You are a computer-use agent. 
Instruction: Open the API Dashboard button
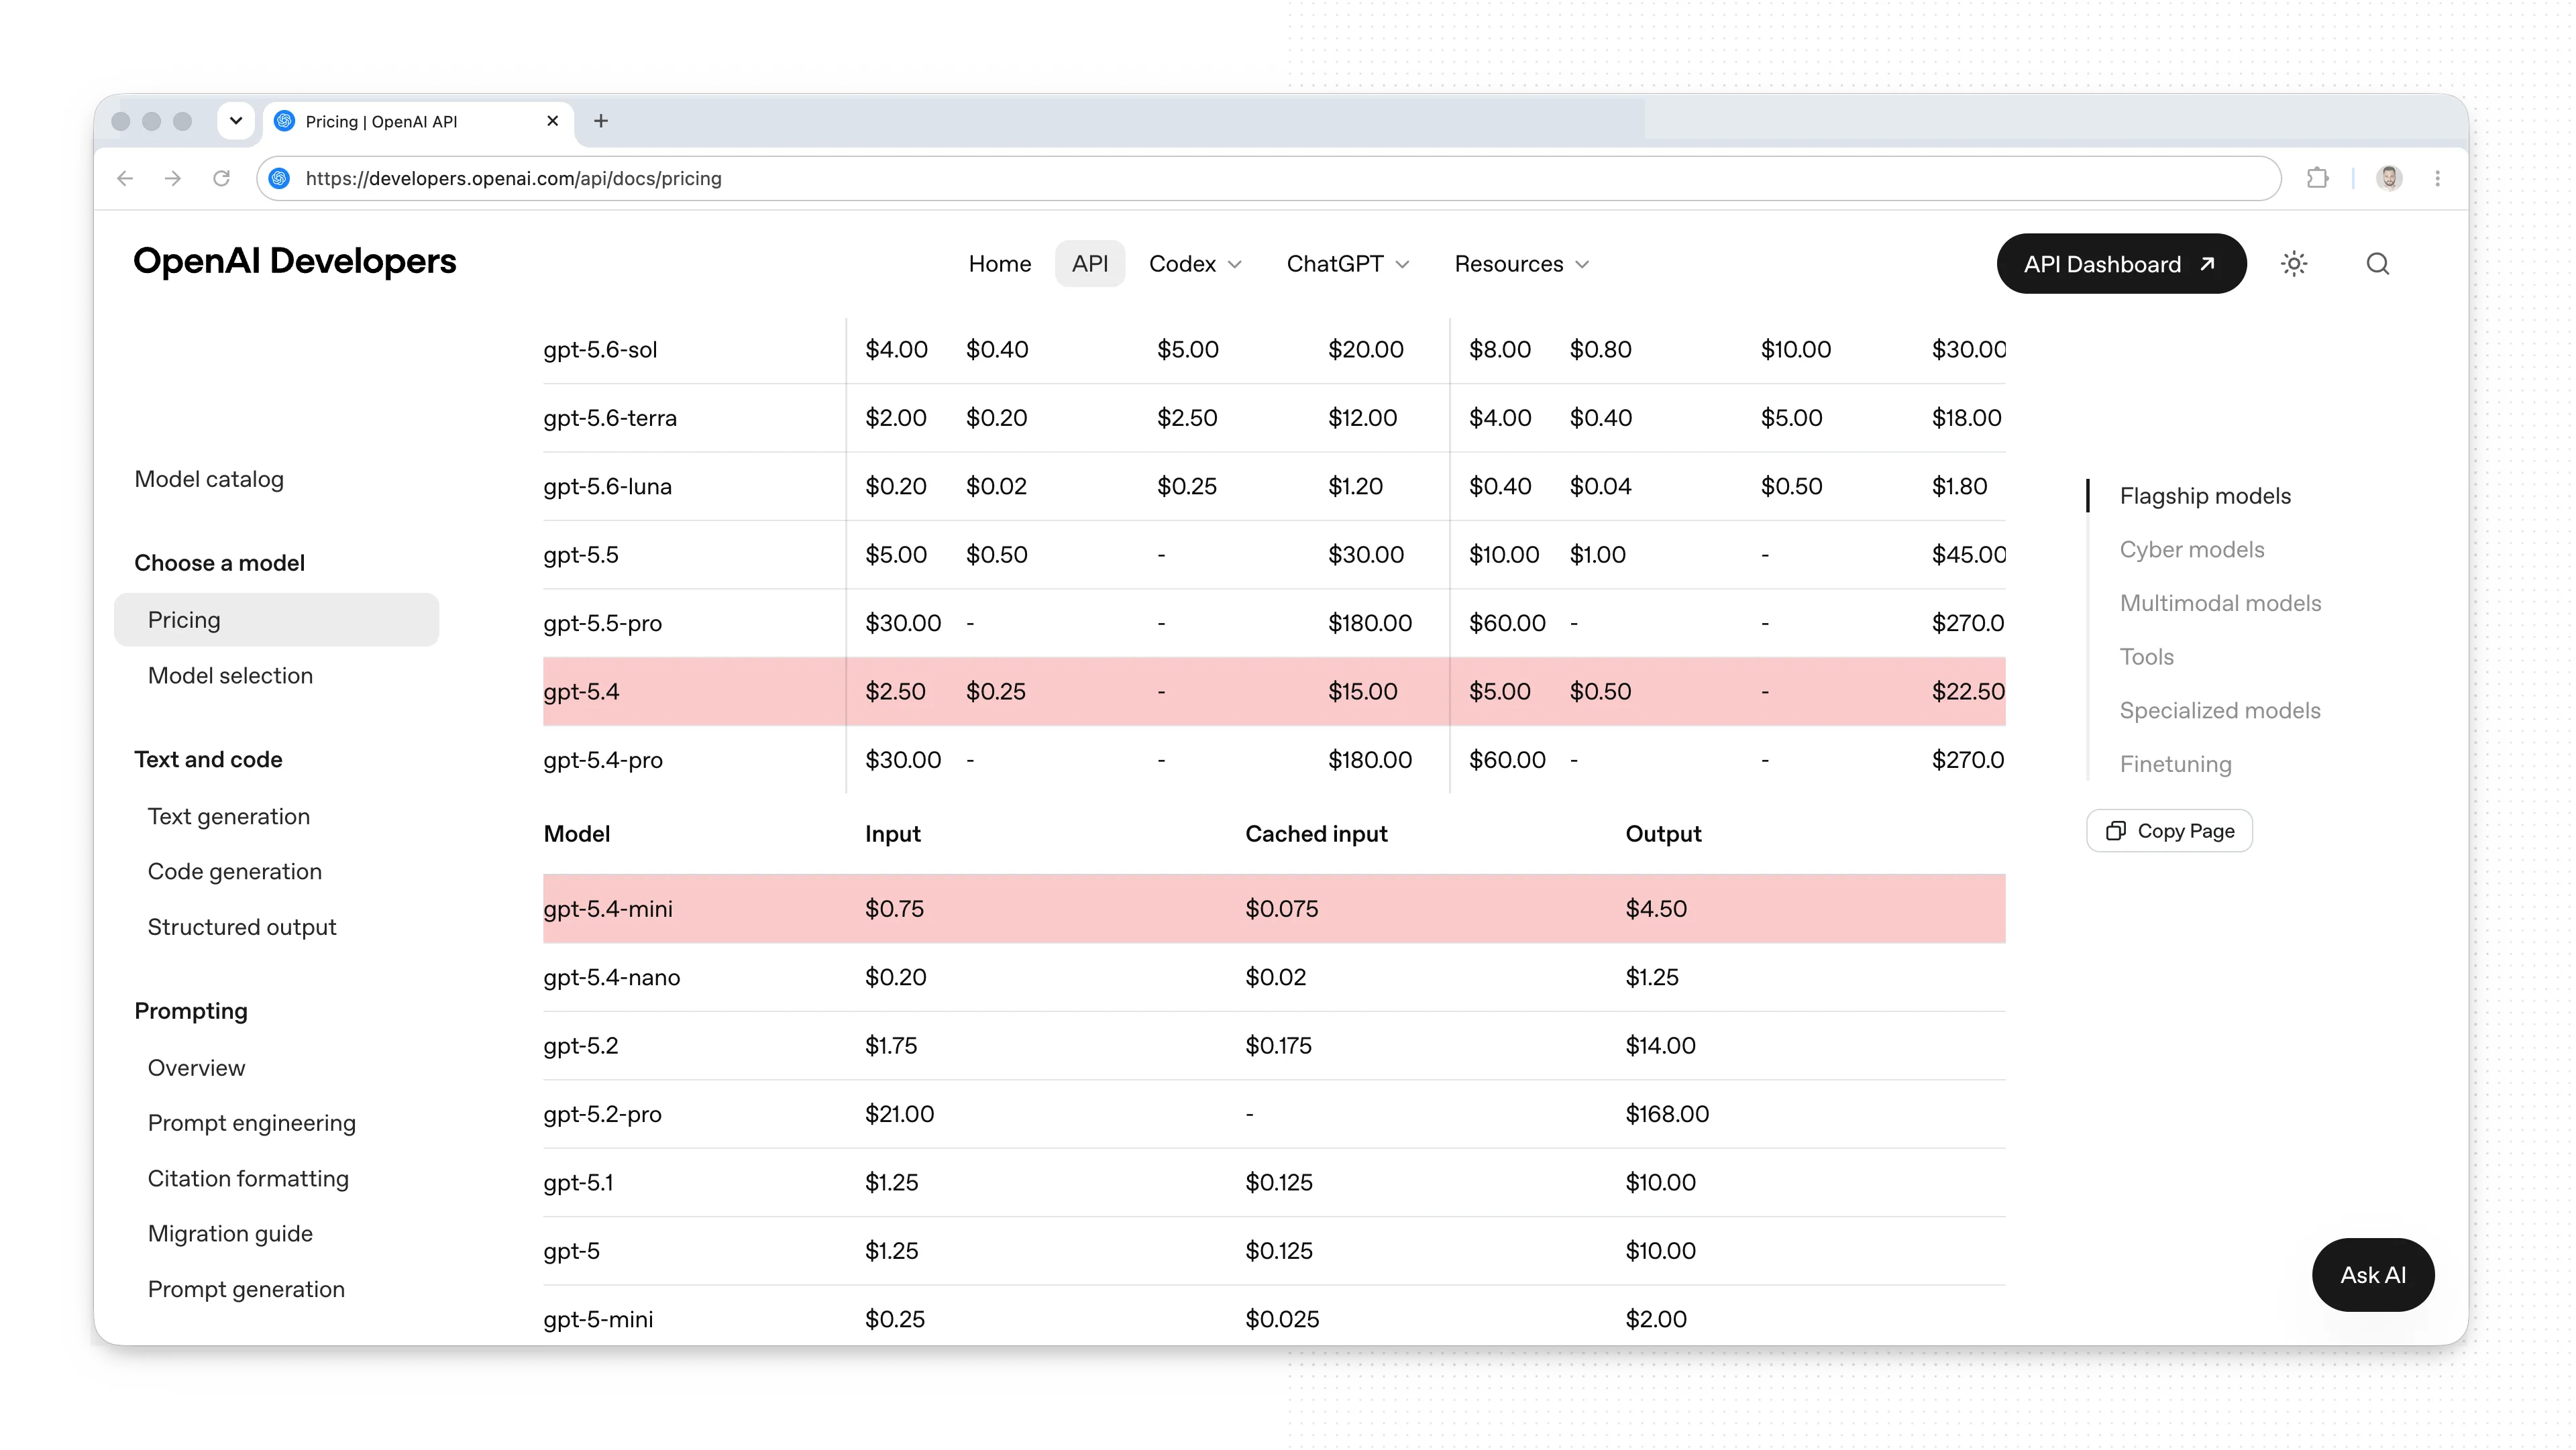point(2121,264)
